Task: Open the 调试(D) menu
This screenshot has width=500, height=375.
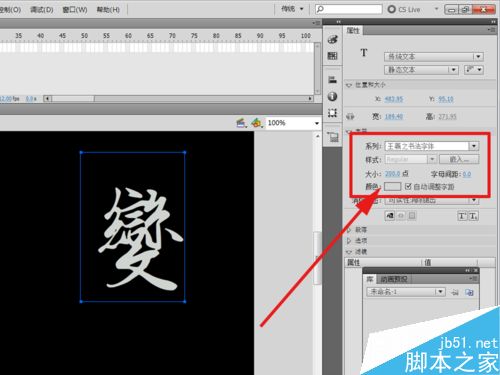Action: point(42,9)
